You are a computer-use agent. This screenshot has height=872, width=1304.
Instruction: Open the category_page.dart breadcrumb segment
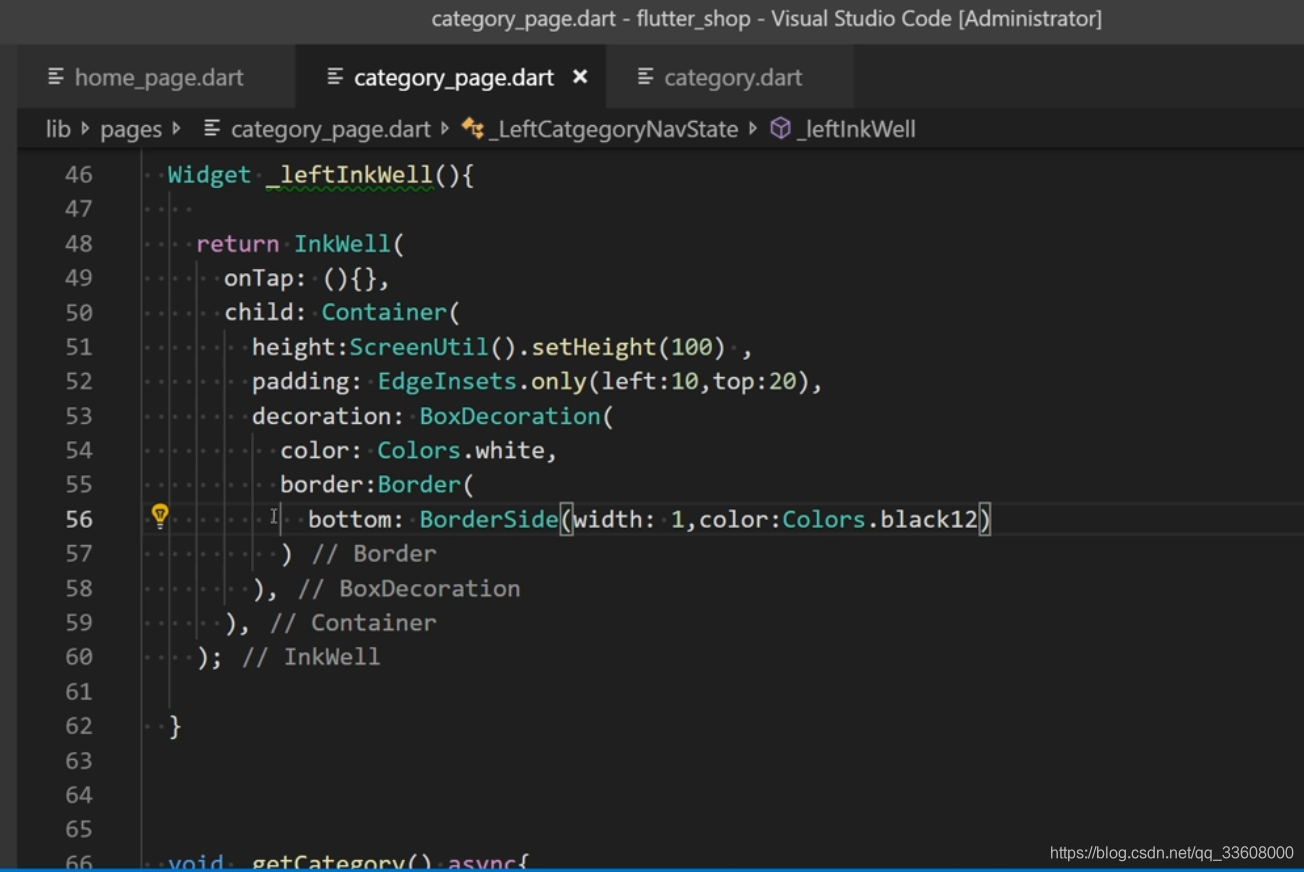pyautogui.click(x=330, y=129)
